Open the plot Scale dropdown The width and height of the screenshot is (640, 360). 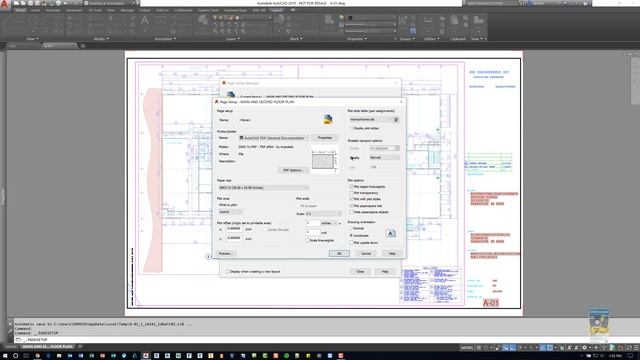[x=324, y=213]
